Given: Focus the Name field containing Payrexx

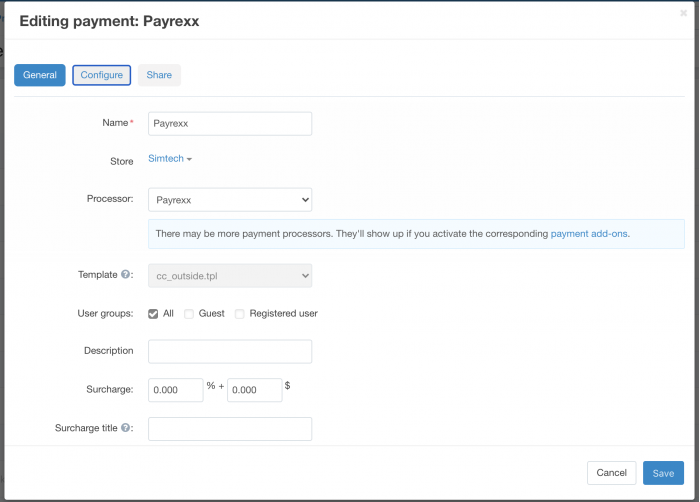Looking at the screenshot, I should click(x=230, y=124).
